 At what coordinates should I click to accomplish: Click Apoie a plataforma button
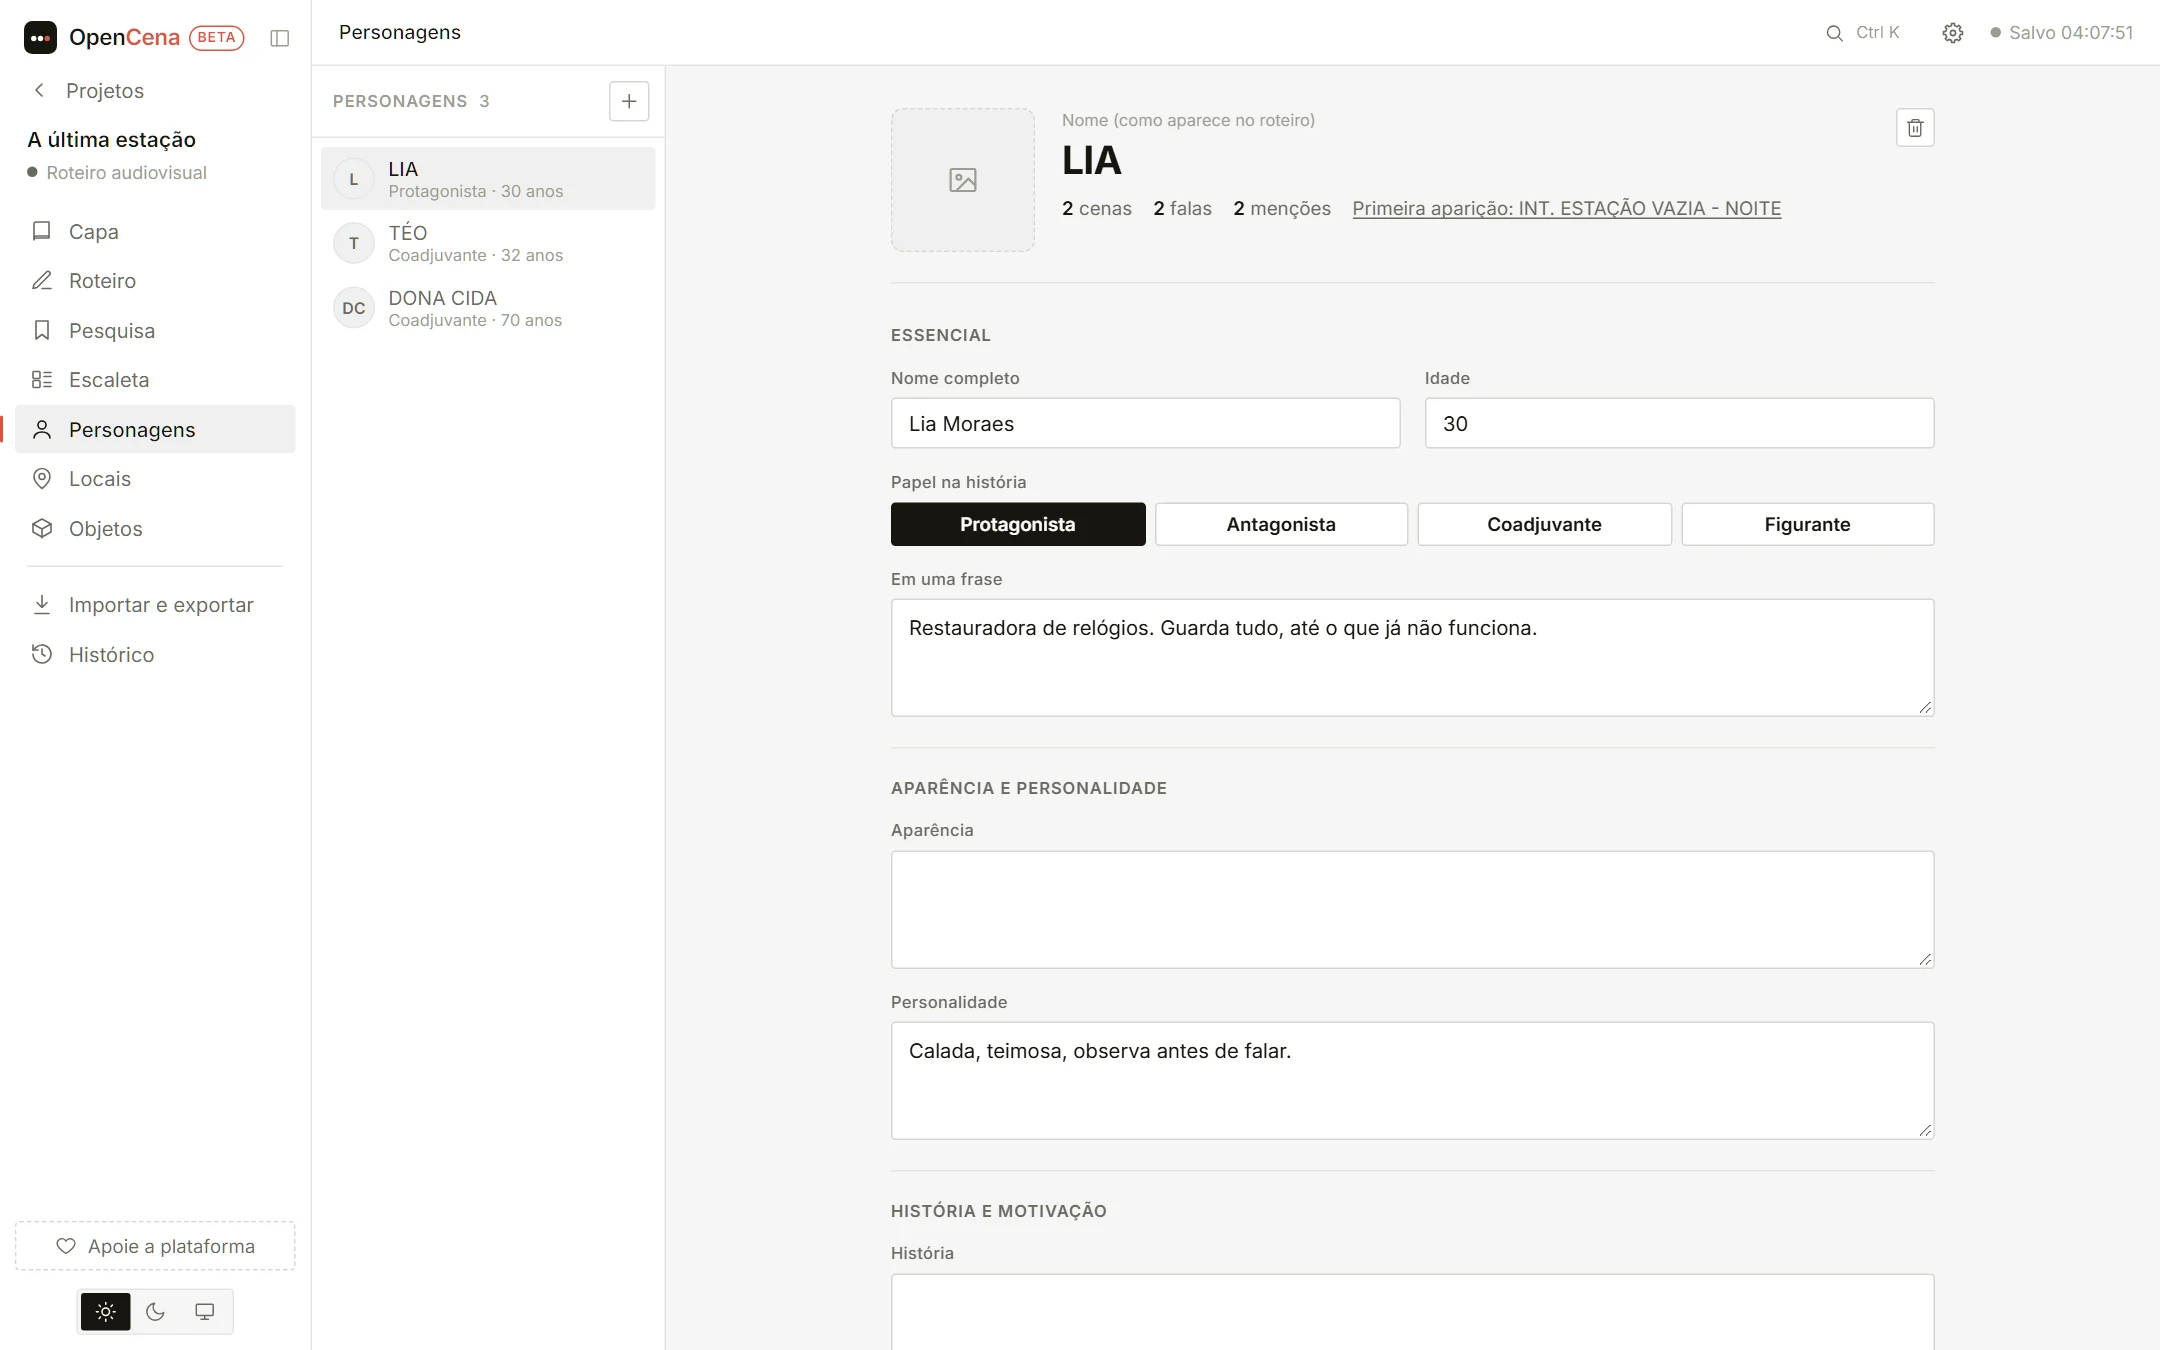[x=155, y=1246]
